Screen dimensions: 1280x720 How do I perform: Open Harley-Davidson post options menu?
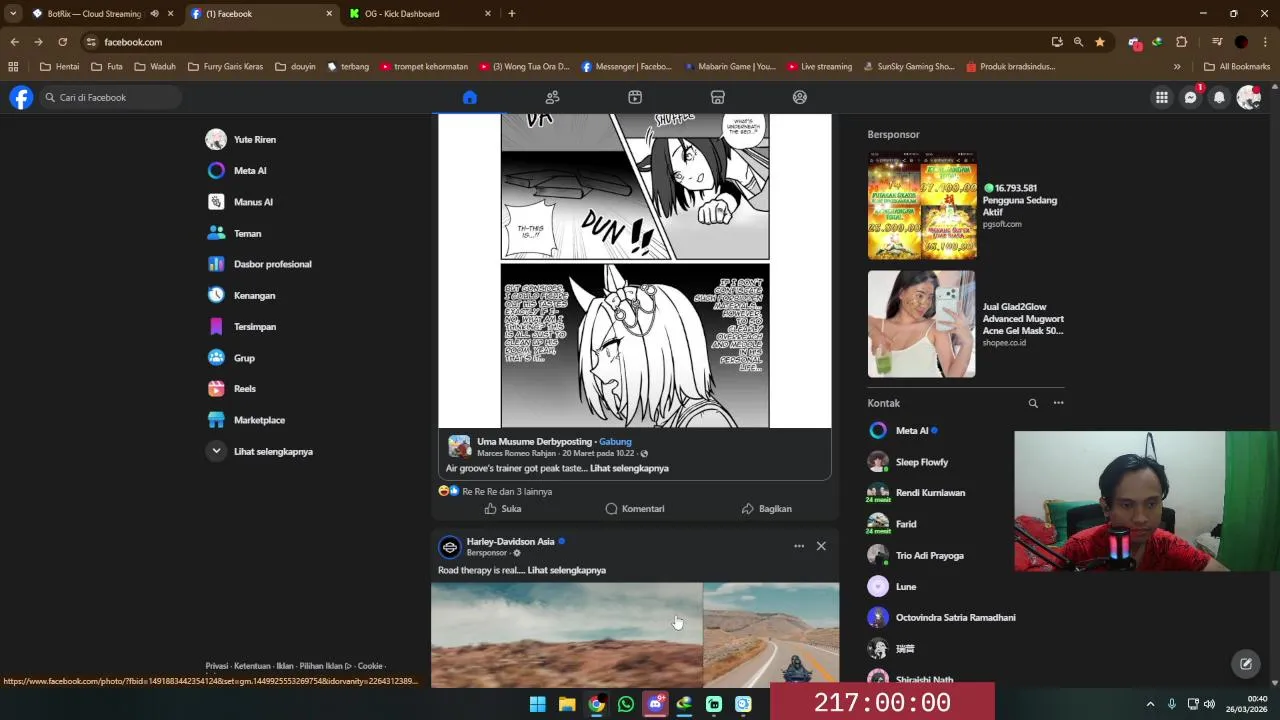[x=799, y=546]
